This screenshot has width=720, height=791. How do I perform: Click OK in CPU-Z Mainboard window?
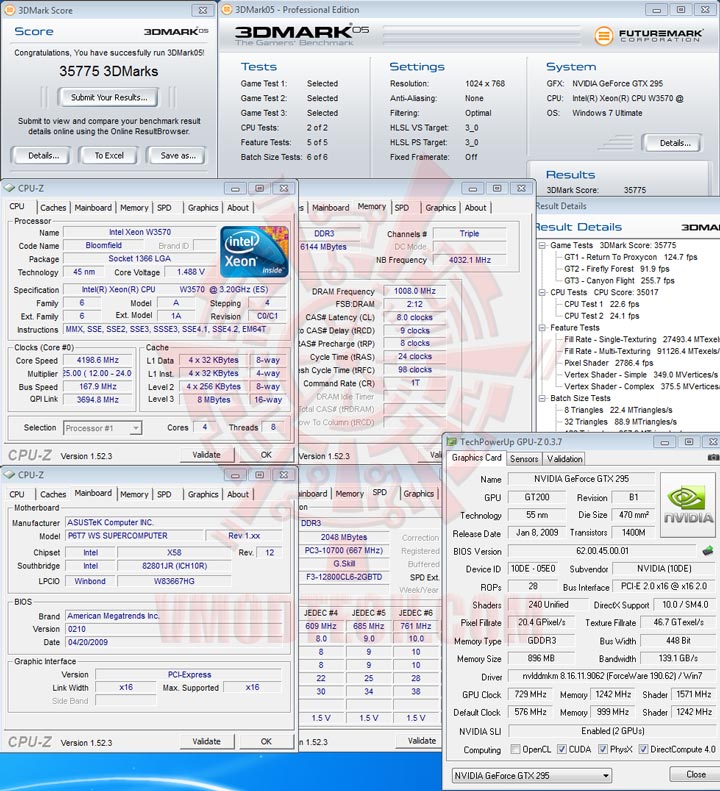[x=266, y=742]
